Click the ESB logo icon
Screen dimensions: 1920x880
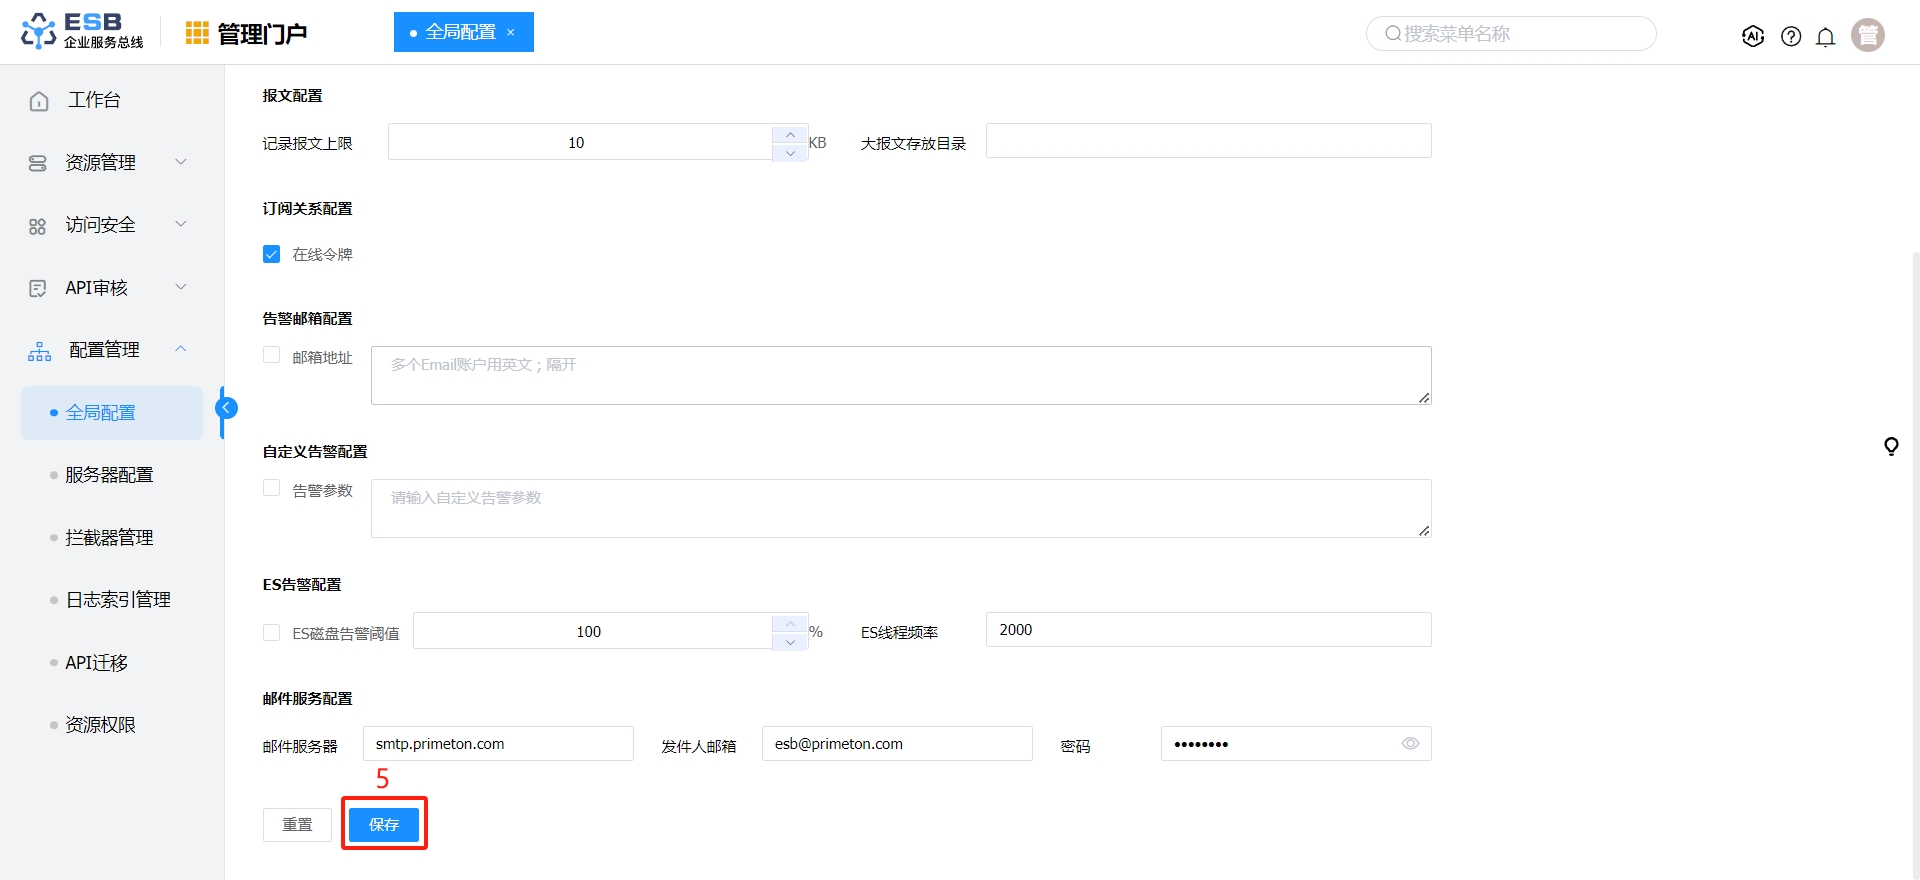pos(39,31)
